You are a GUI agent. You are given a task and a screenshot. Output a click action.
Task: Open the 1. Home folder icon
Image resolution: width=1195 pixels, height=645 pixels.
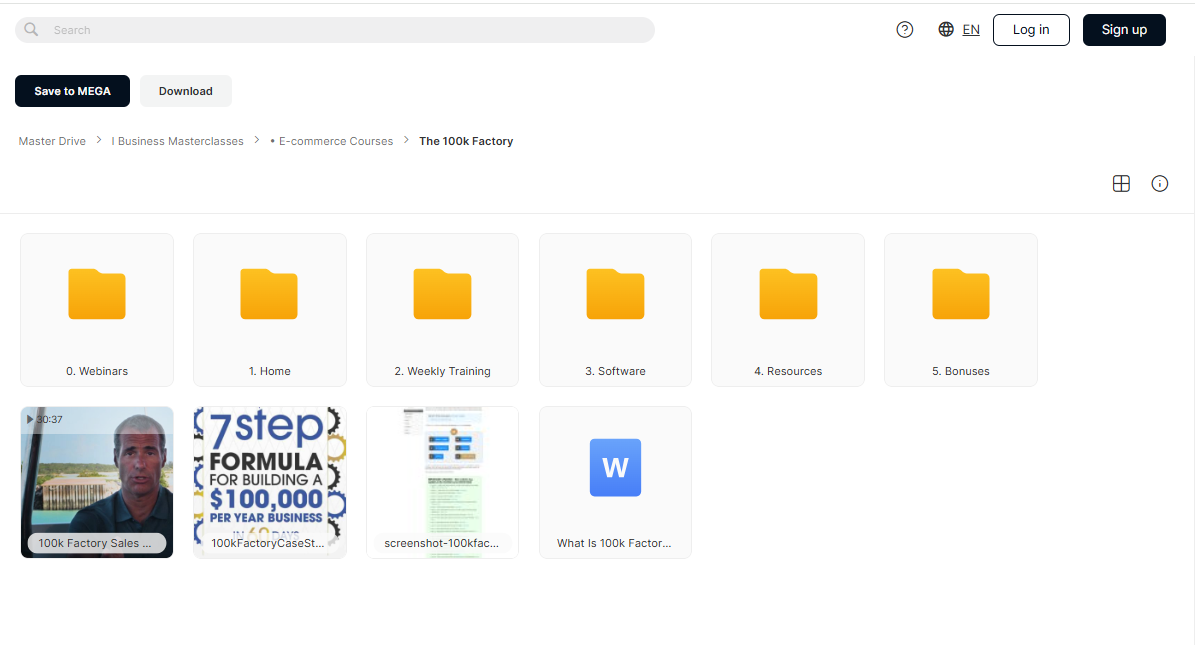tap(269, 294)
